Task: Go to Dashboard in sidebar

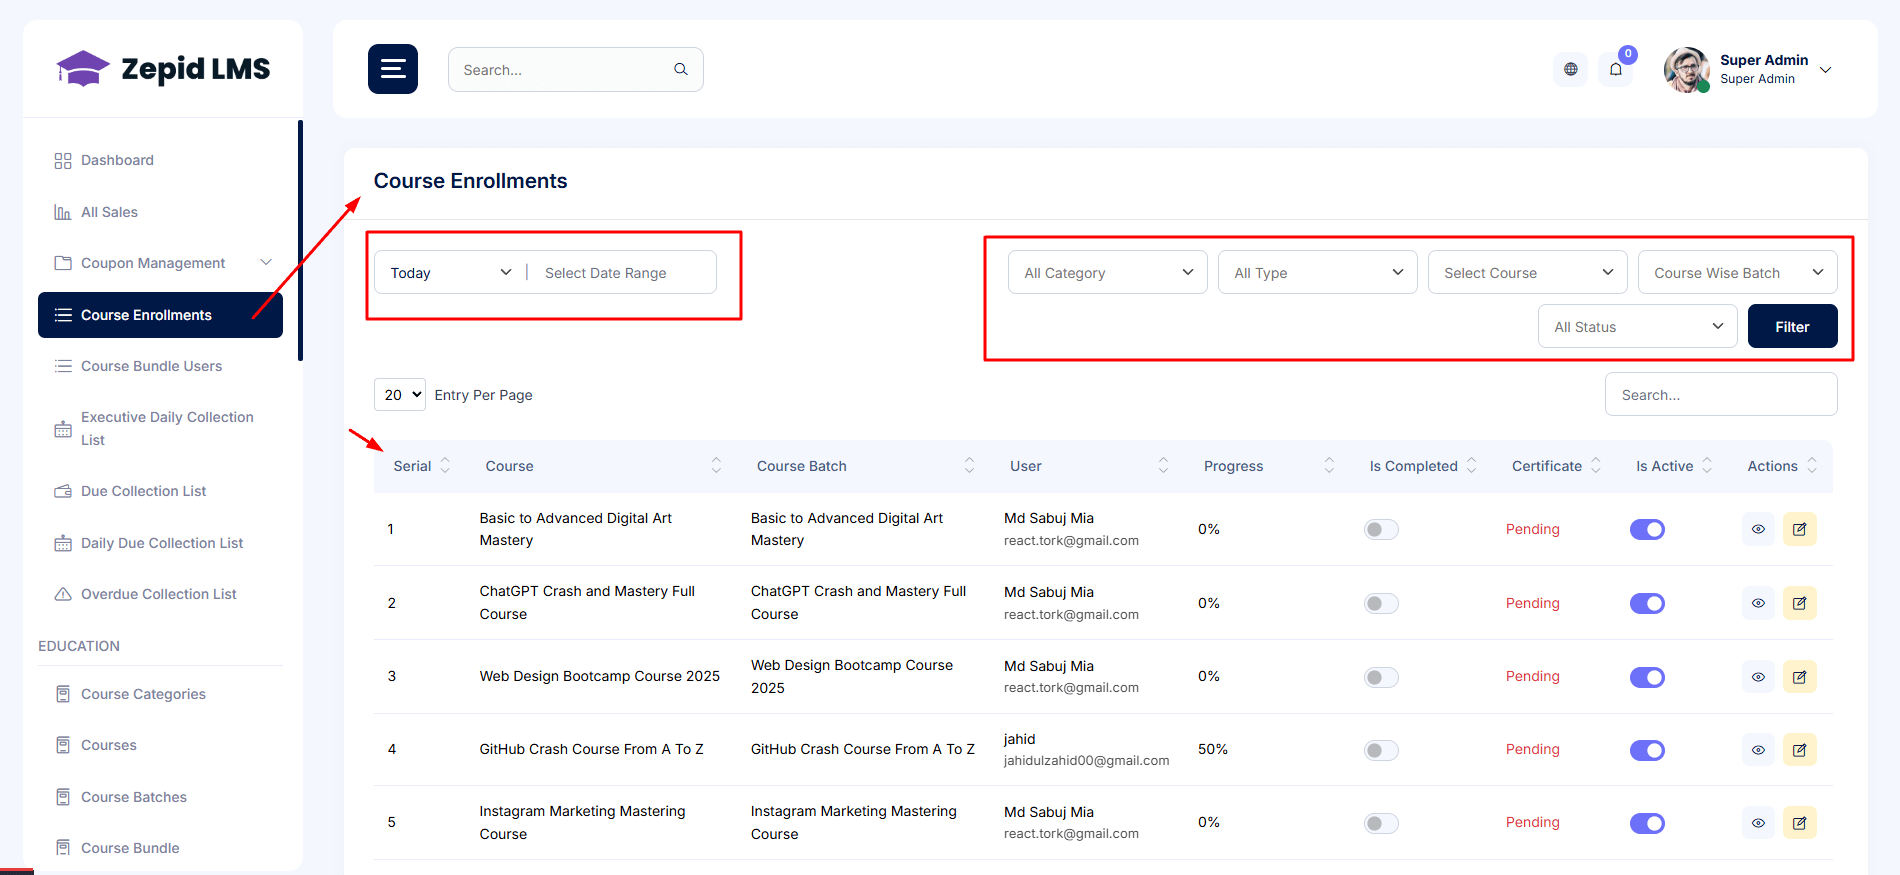Action: 160,160
